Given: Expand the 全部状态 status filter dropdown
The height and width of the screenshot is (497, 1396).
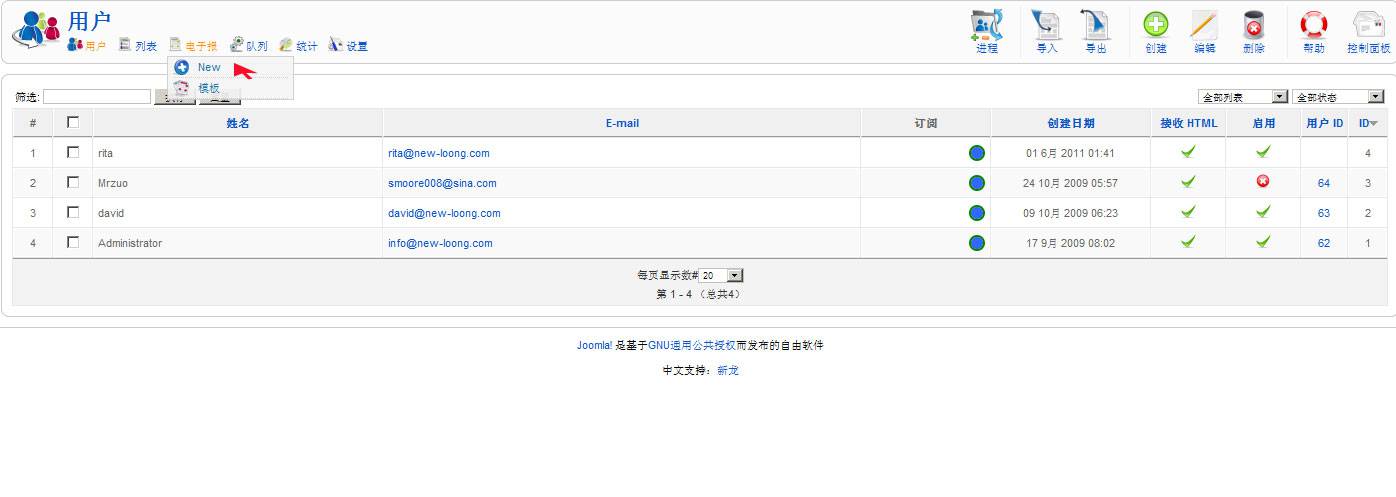Looking at the screenshot, I should point(1337,97).
